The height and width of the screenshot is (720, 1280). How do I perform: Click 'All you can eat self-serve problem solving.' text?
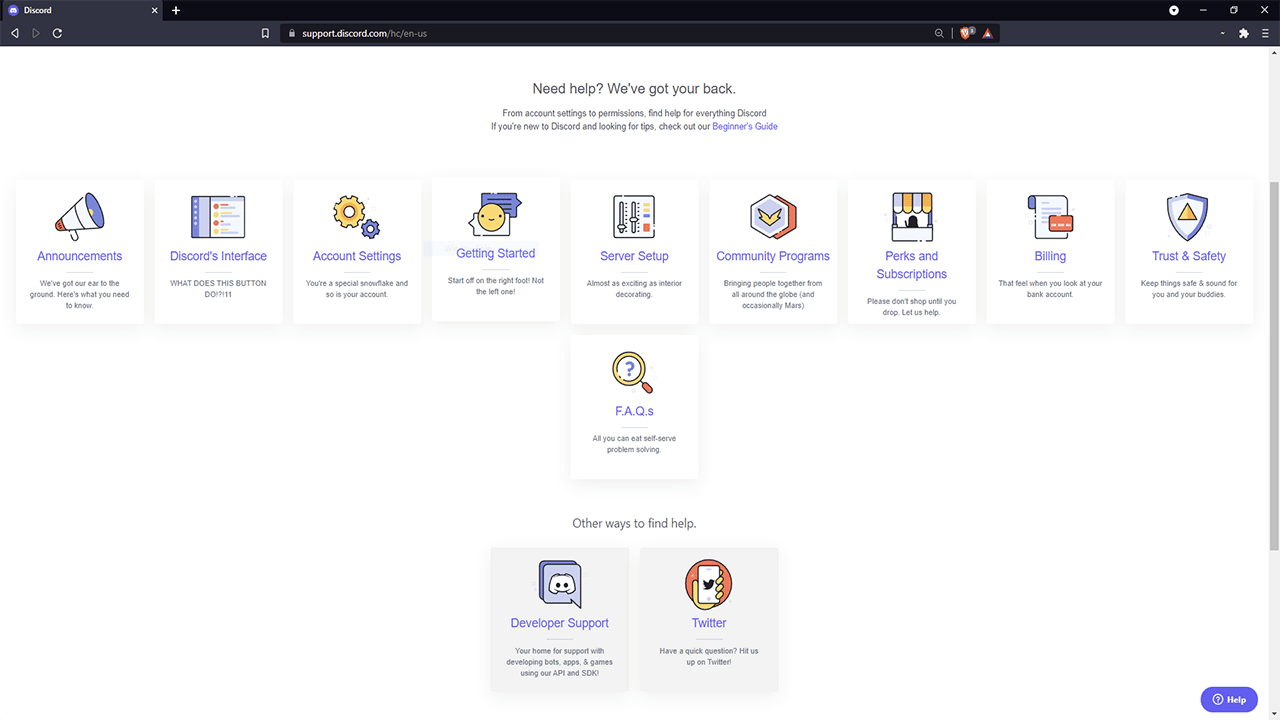(x=634, y=444)
